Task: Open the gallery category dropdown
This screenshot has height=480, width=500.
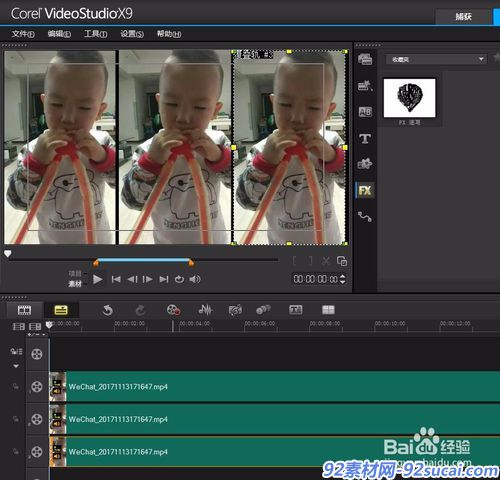Action: pos(436,59)
